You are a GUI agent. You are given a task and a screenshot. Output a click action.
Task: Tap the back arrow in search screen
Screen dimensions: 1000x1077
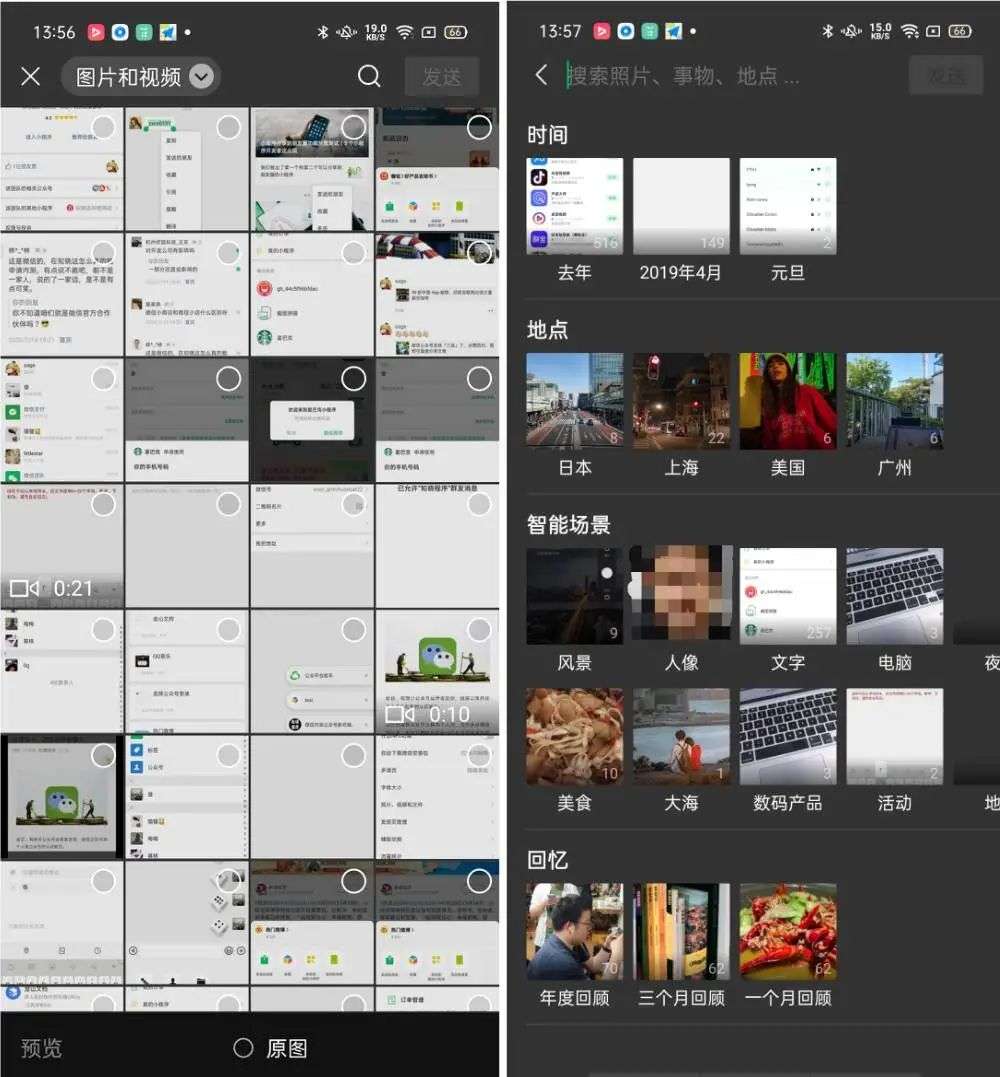tap(541, 75)
